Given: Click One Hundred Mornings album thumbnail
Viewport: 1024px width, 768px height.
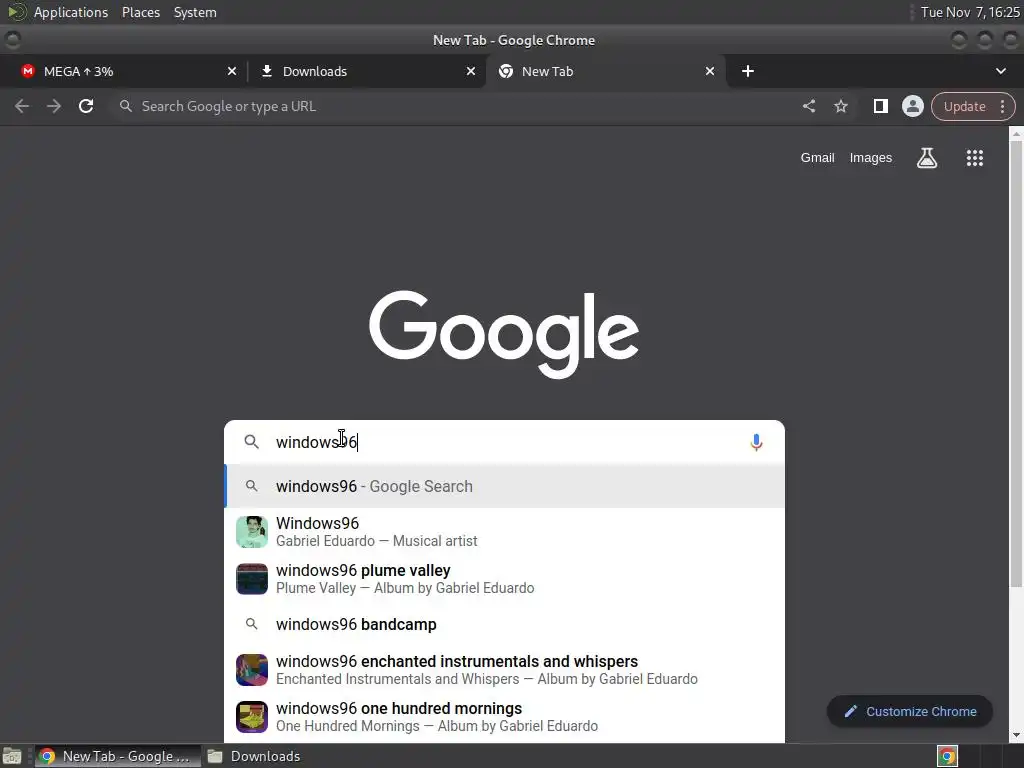Looking at the screenshot, I should point(251,717).
